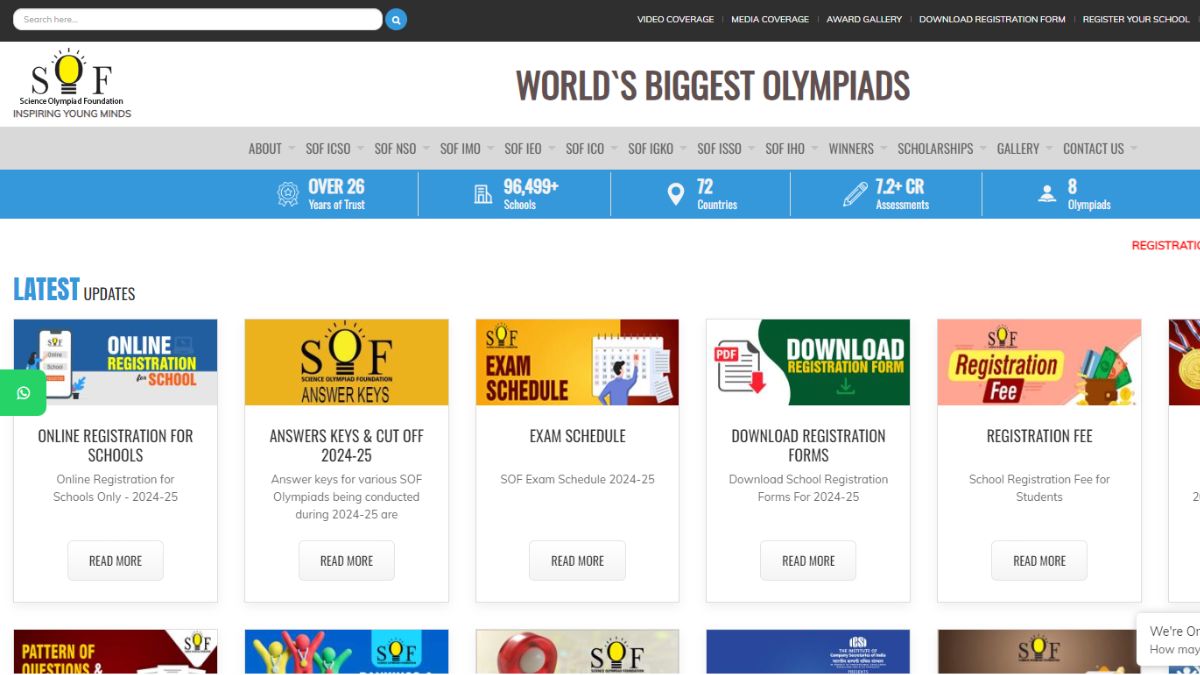Open the Video Coverage link
The image size is (1200, 675).
point(676,19)
